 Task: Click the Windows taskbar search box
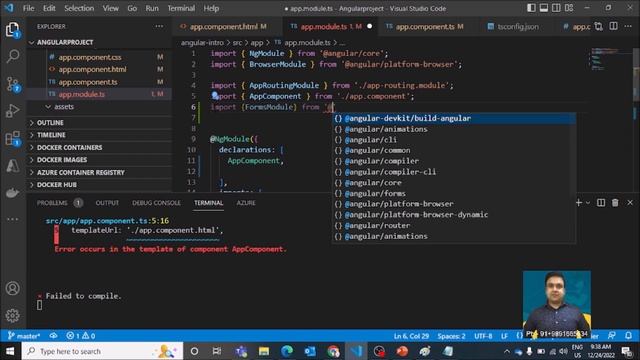tap(102, 351)
